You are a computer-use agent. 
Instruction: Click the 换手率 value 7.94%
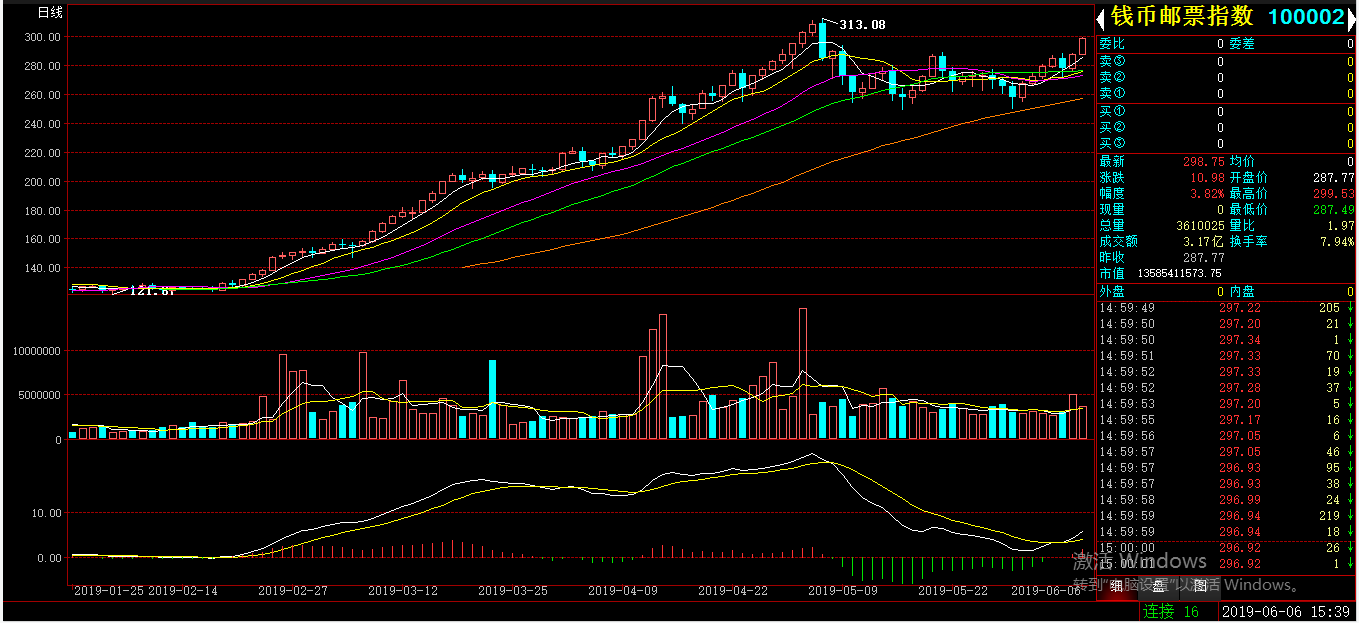click(x=1337, y=241)
